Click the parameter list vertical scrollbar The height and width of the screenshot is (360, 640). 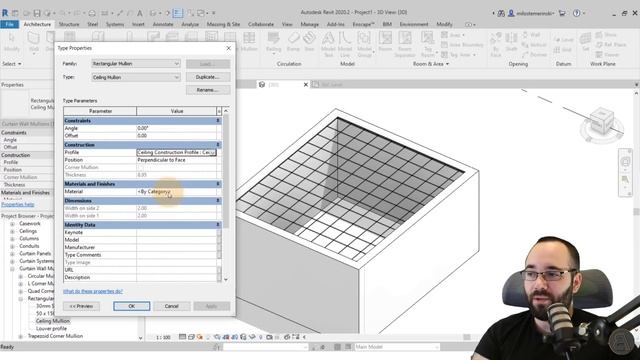tap(226, 195)
